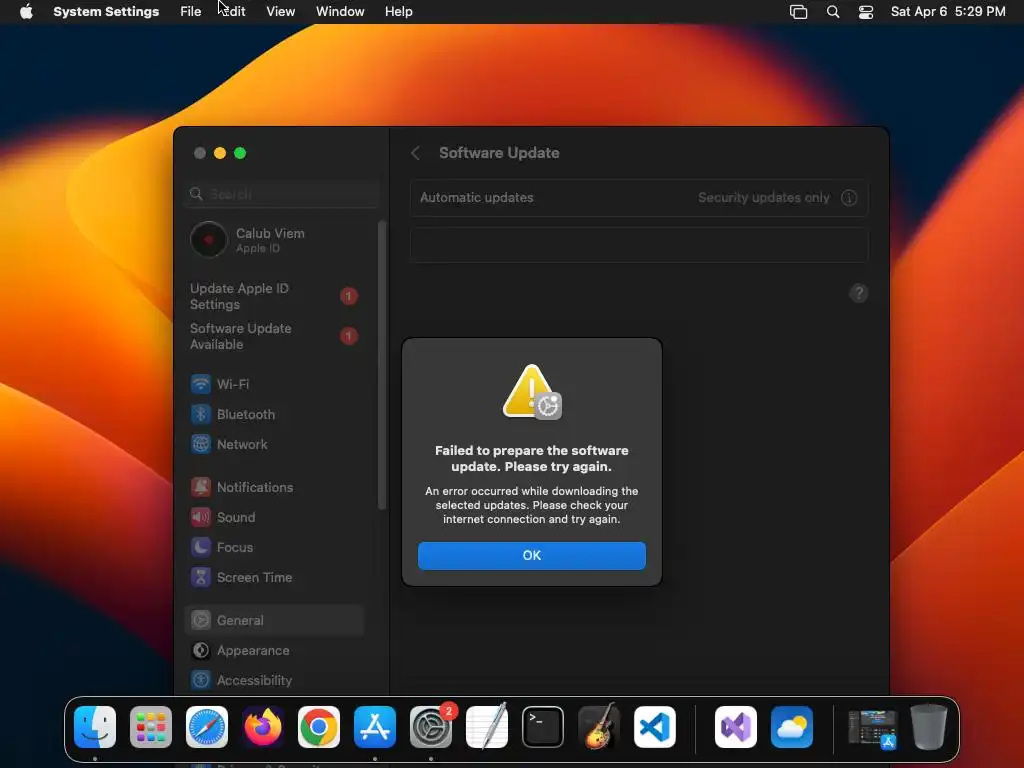Screen dimensions: 1024x768
Task: Click the Wi-Fi sidebar icon
Action: coord(200,384)
